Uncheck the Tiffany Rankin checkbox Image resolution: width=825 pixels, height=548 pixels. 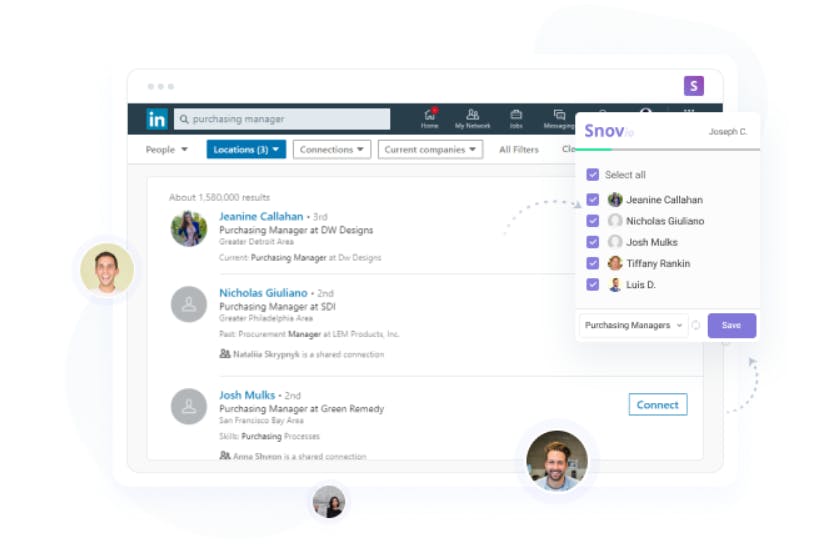[x=592, y=263]
